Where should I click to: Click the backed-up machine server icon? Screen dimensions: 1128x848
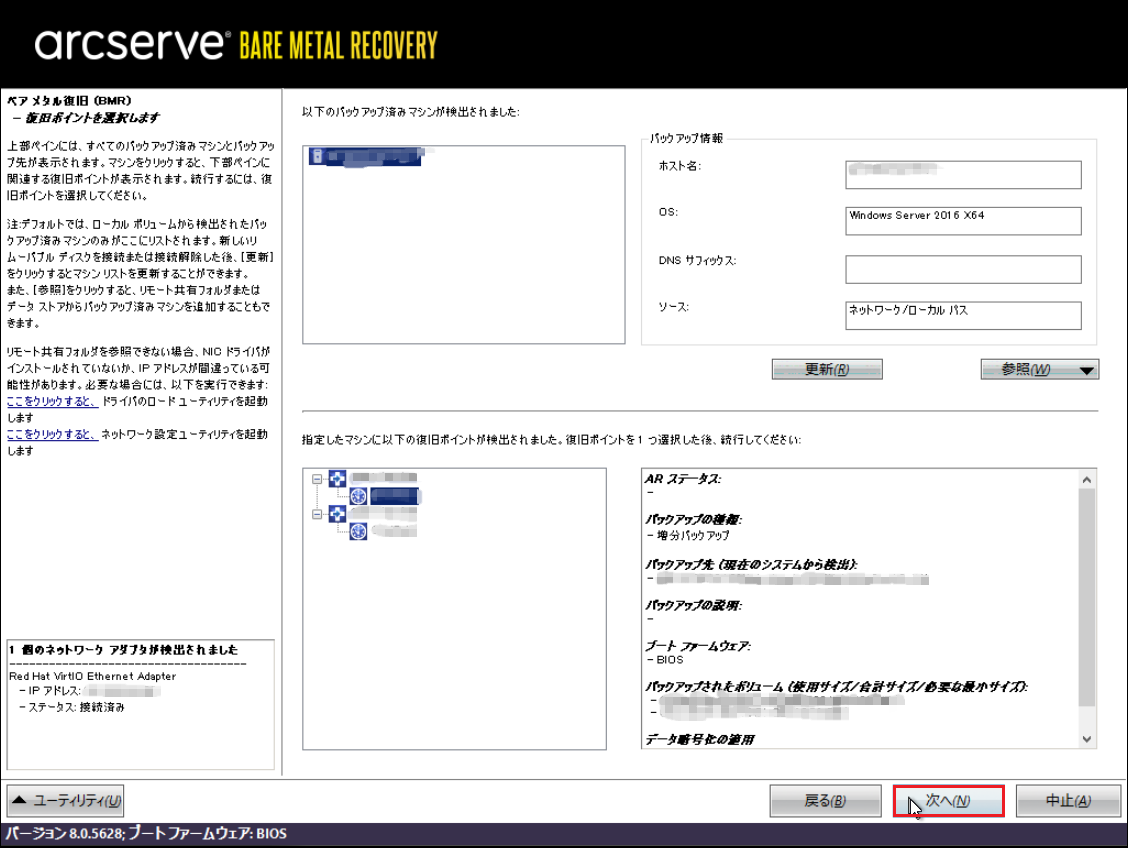[318, 156]
